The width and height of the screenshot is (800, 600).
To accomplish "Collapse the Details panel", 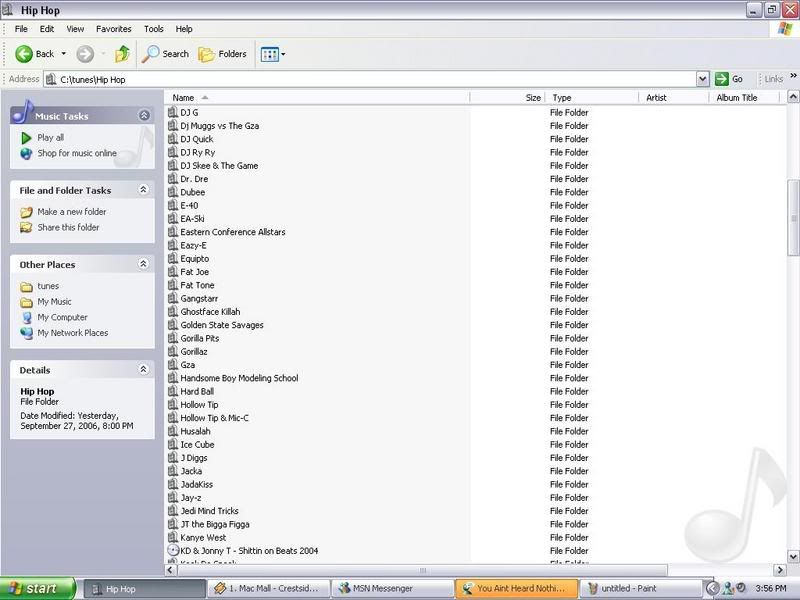I will coord(143,369).
